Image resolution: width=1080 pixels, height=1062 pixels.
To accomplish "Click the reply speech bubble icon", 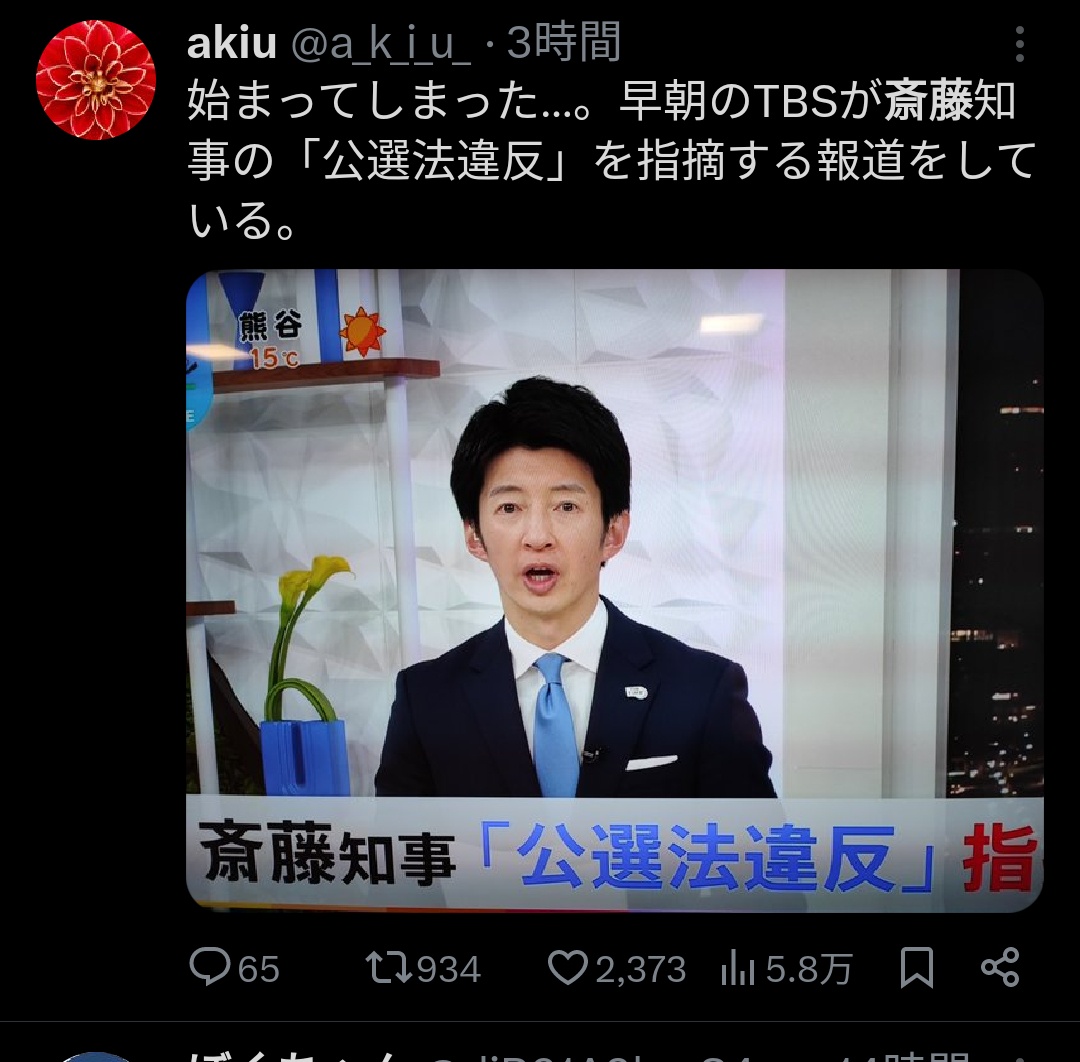I will click(x=209, y=966).
